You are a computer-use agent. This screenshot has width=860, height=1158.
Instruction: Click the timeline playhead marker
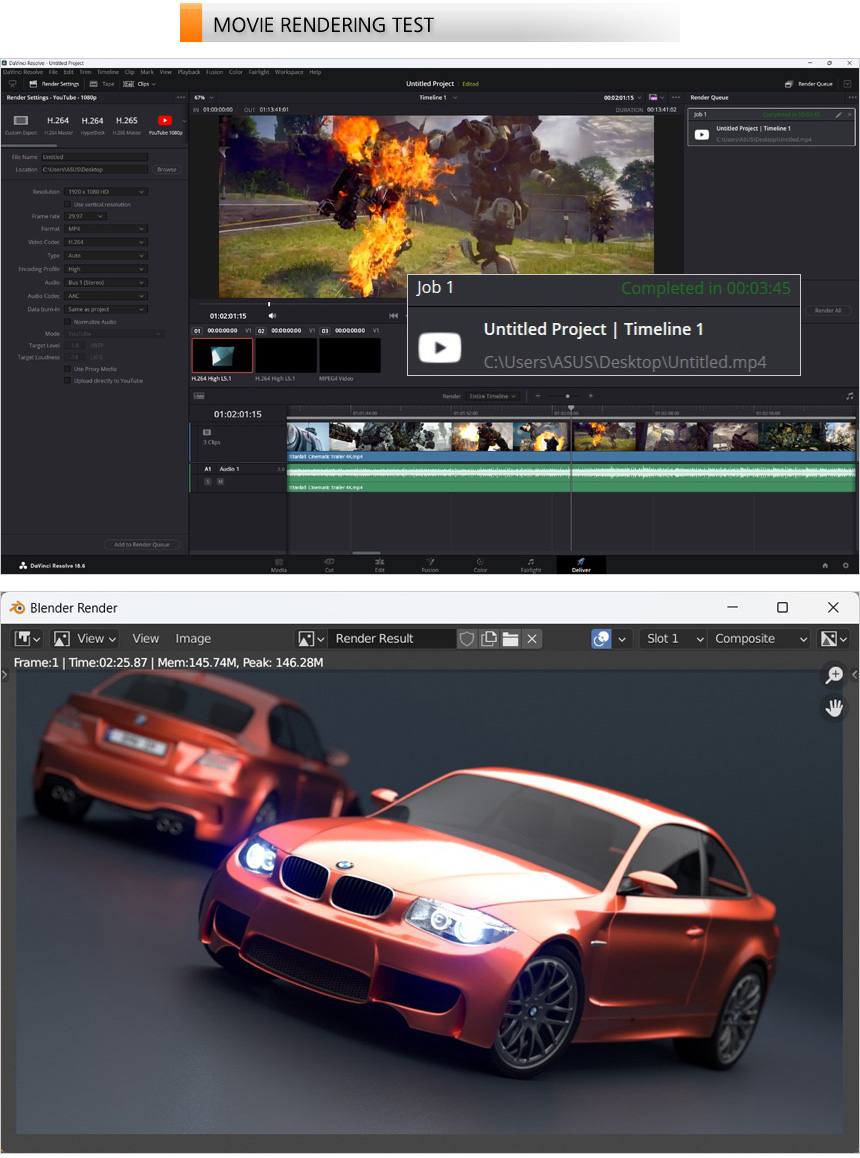(571, 408)
